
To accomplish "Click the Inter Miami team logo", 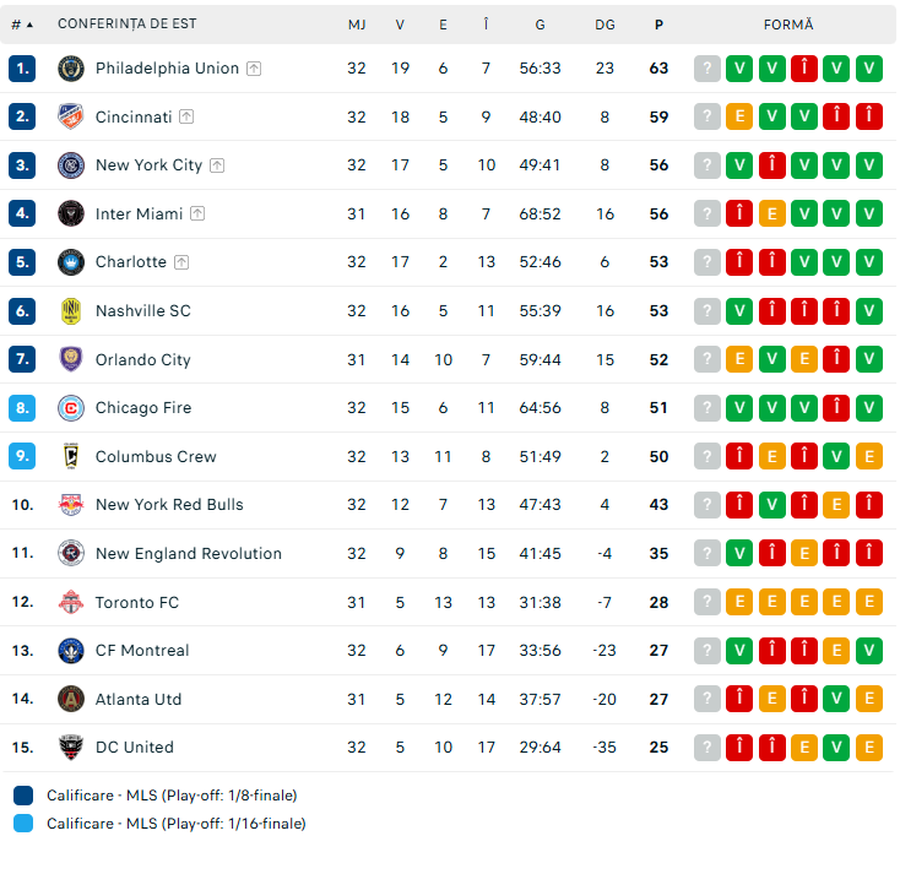I will point(71,213).
